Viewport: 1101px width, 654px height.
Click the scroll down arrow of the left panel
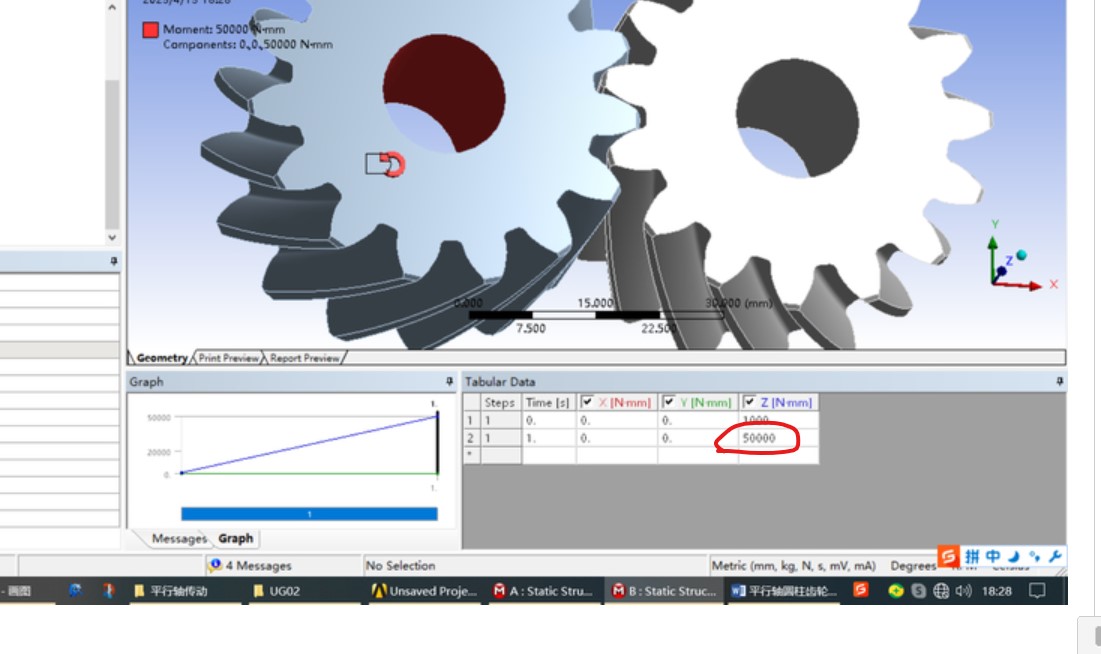point(112,237)
